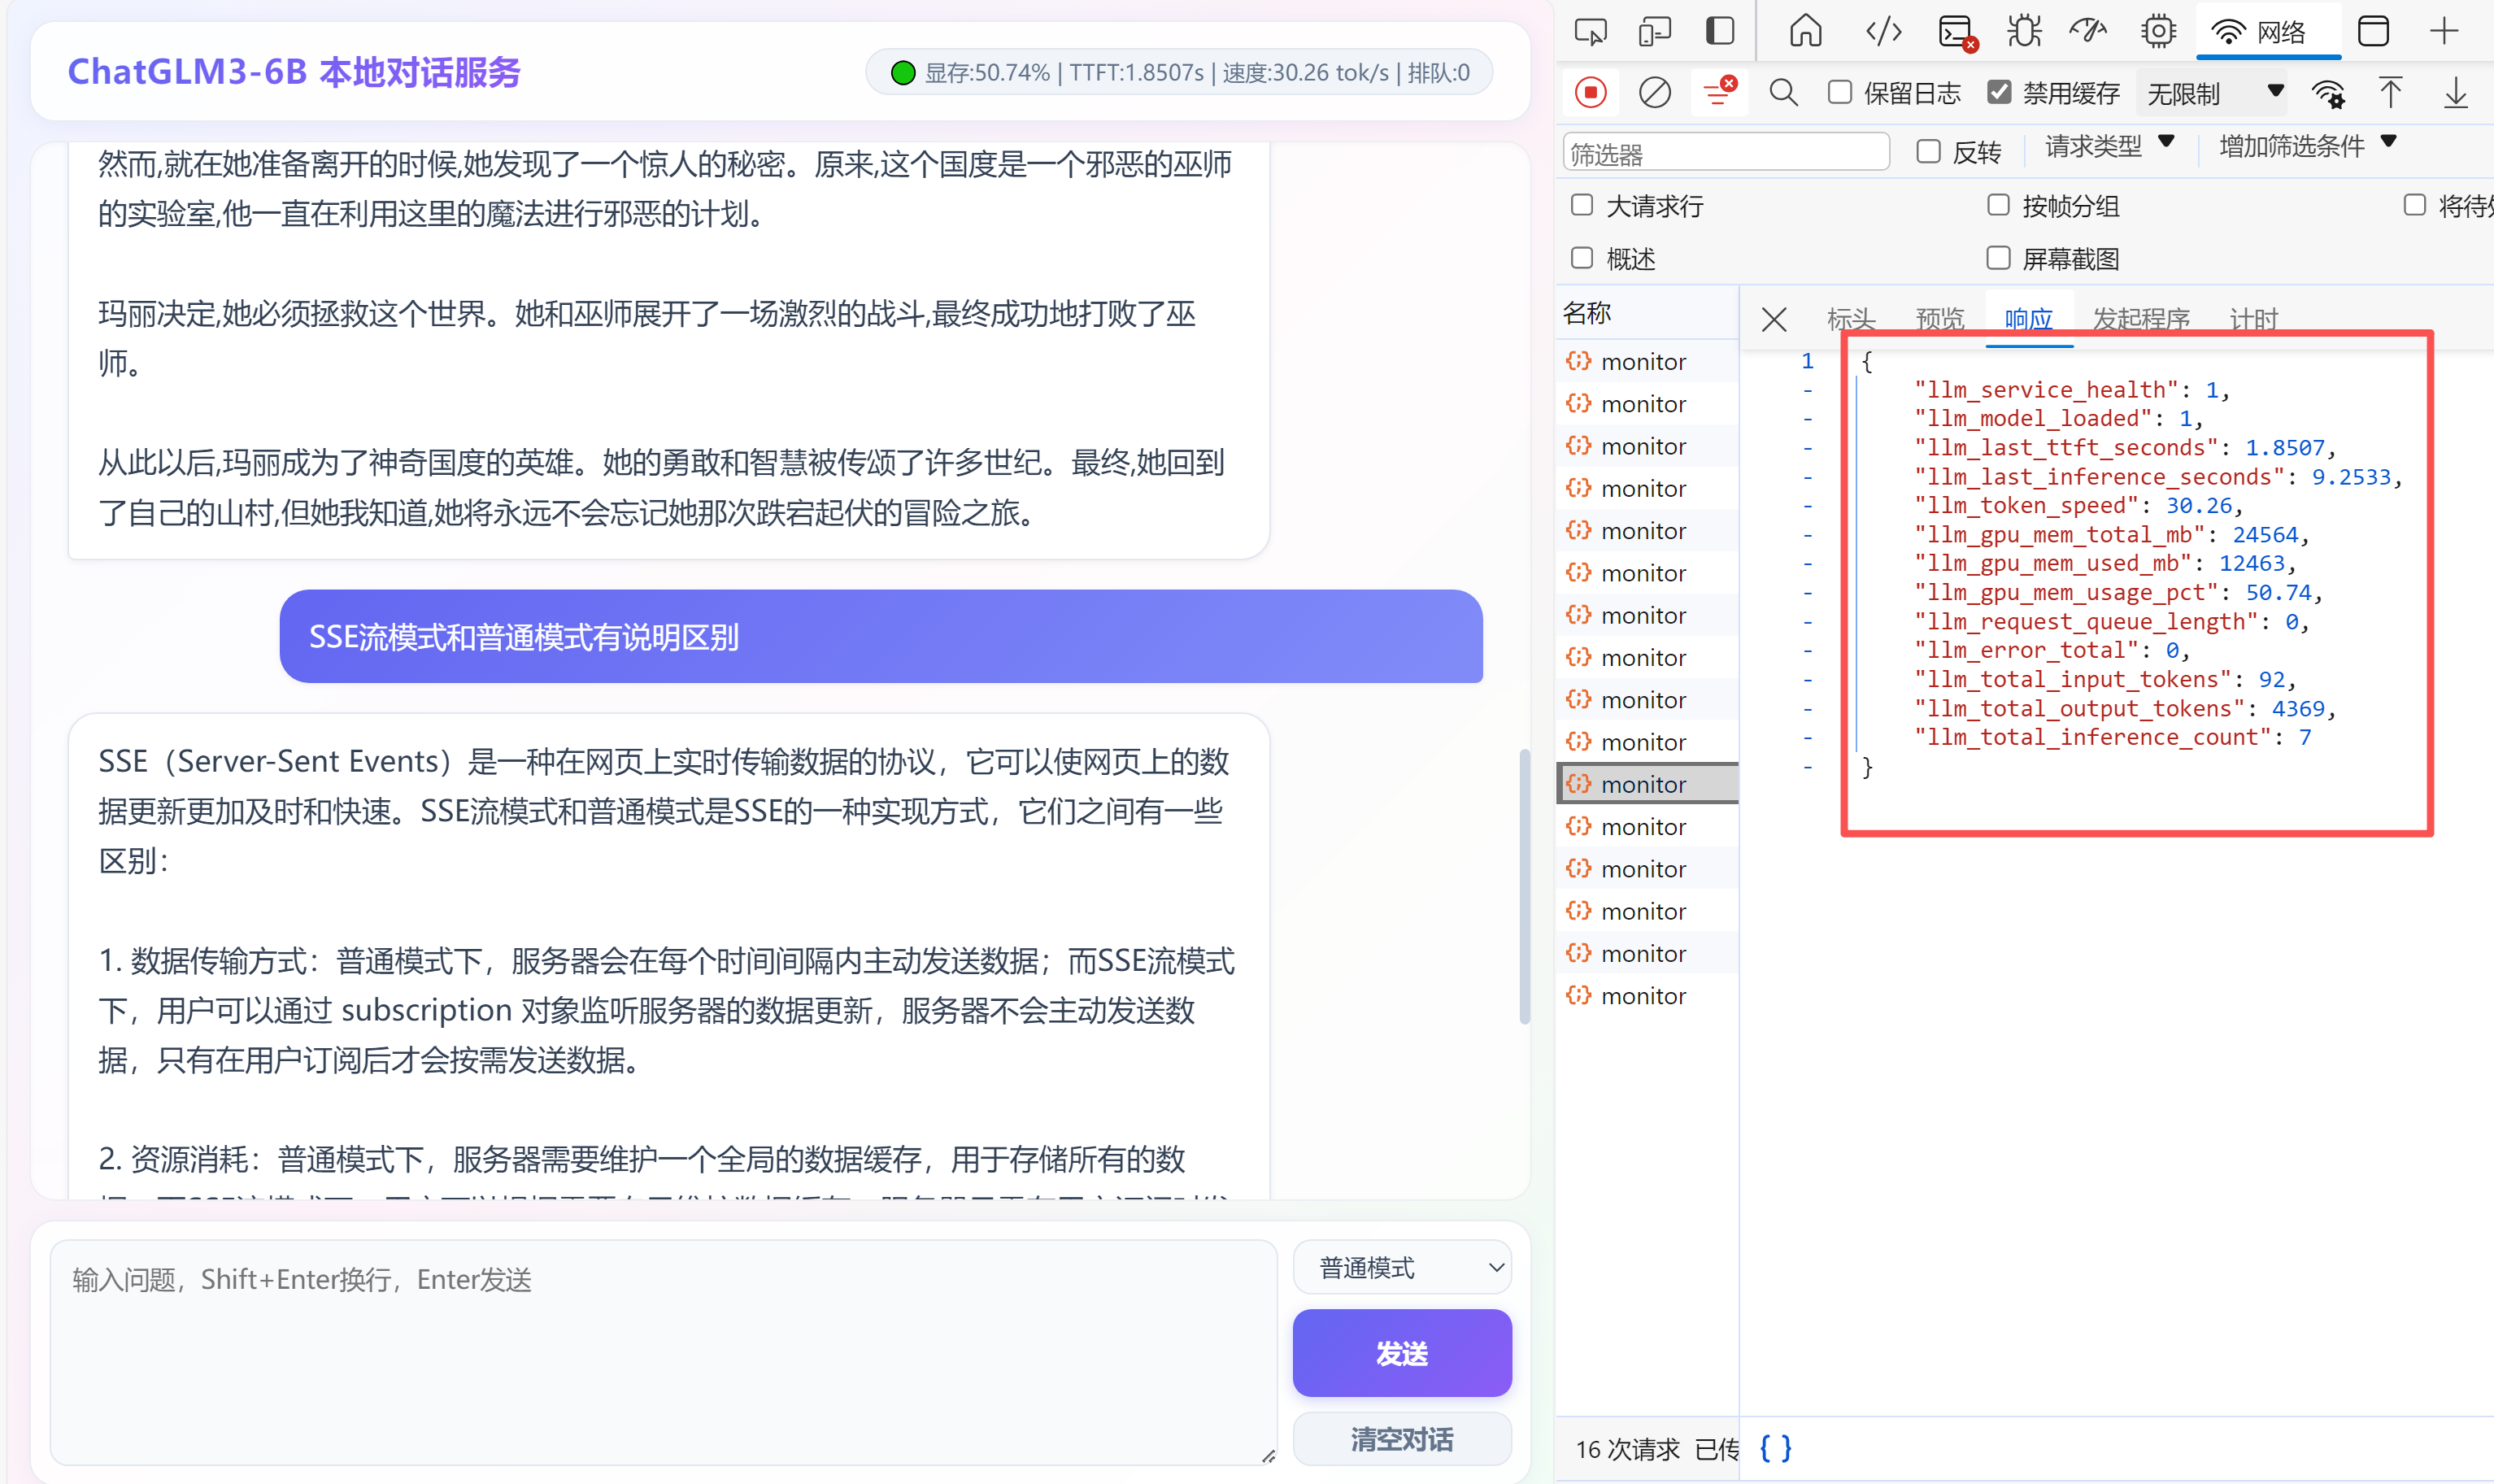2494x1484 pixels.
Task: Click the 清空对话 button
Action: [x=1402, y=1439]
